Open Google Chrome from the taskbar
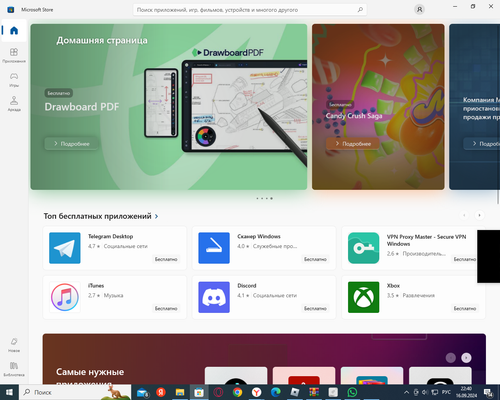Image resolution: width=500 pixels, height=400 pixels. pos(237,392)
